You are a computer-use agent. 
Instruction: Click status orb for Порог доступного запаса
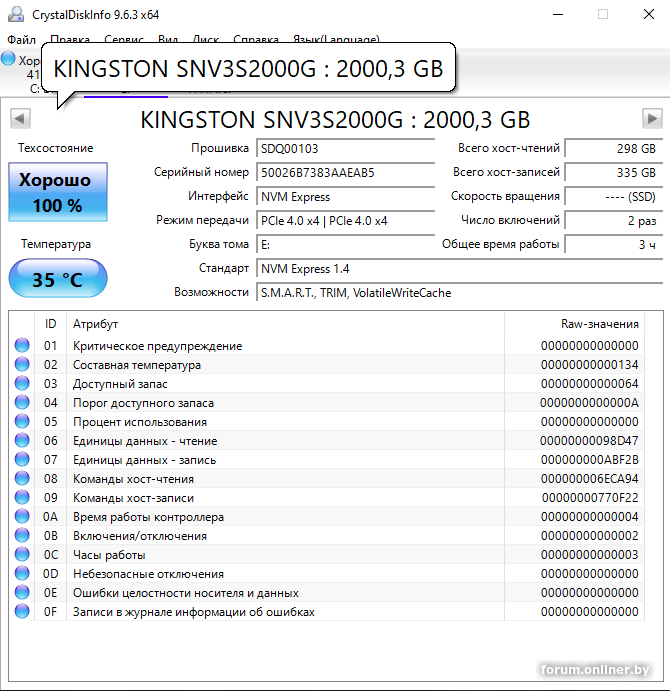[x=22, y=402]
